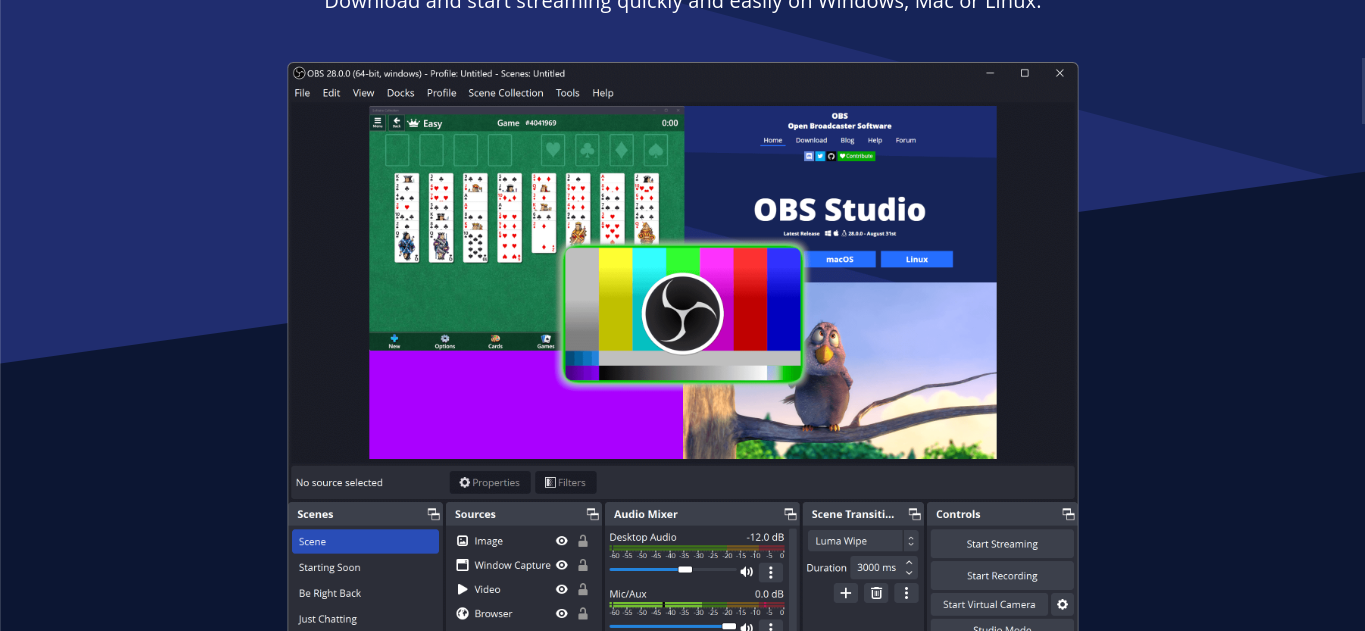1365x631 pixels.
Task: Undock the Scenes panel
Action: pos(433,514)
